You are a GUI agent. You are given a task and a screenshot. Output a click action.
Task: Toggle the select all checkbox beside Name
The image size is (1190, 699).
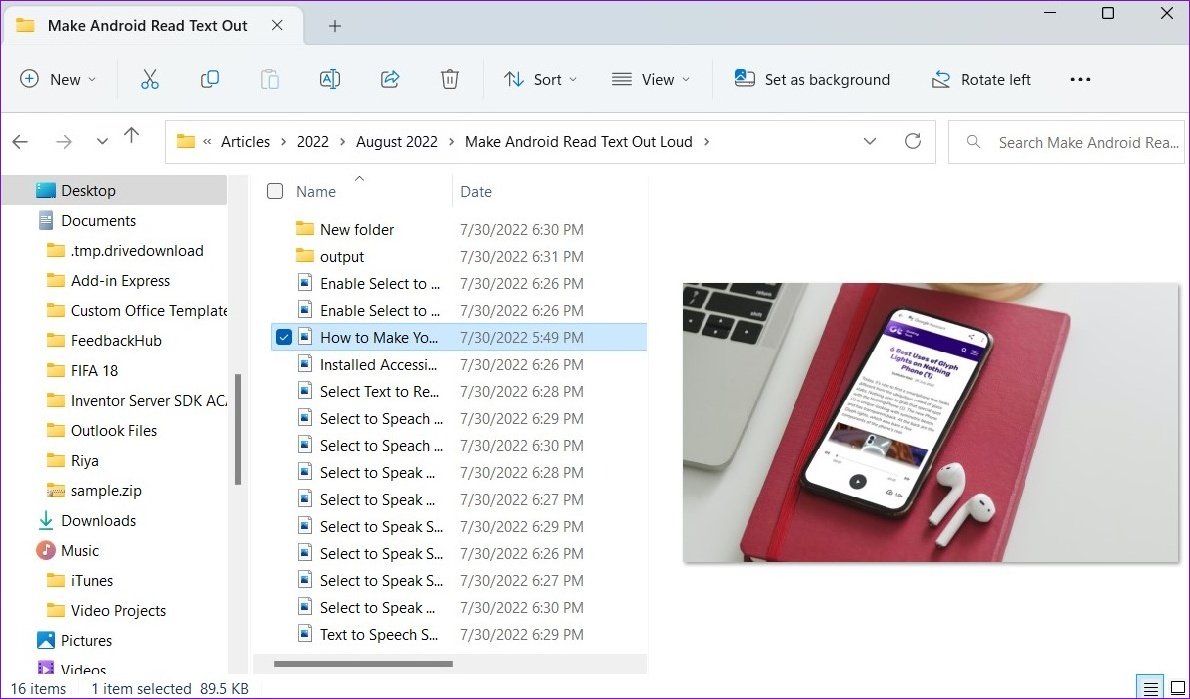click(275, 191)
